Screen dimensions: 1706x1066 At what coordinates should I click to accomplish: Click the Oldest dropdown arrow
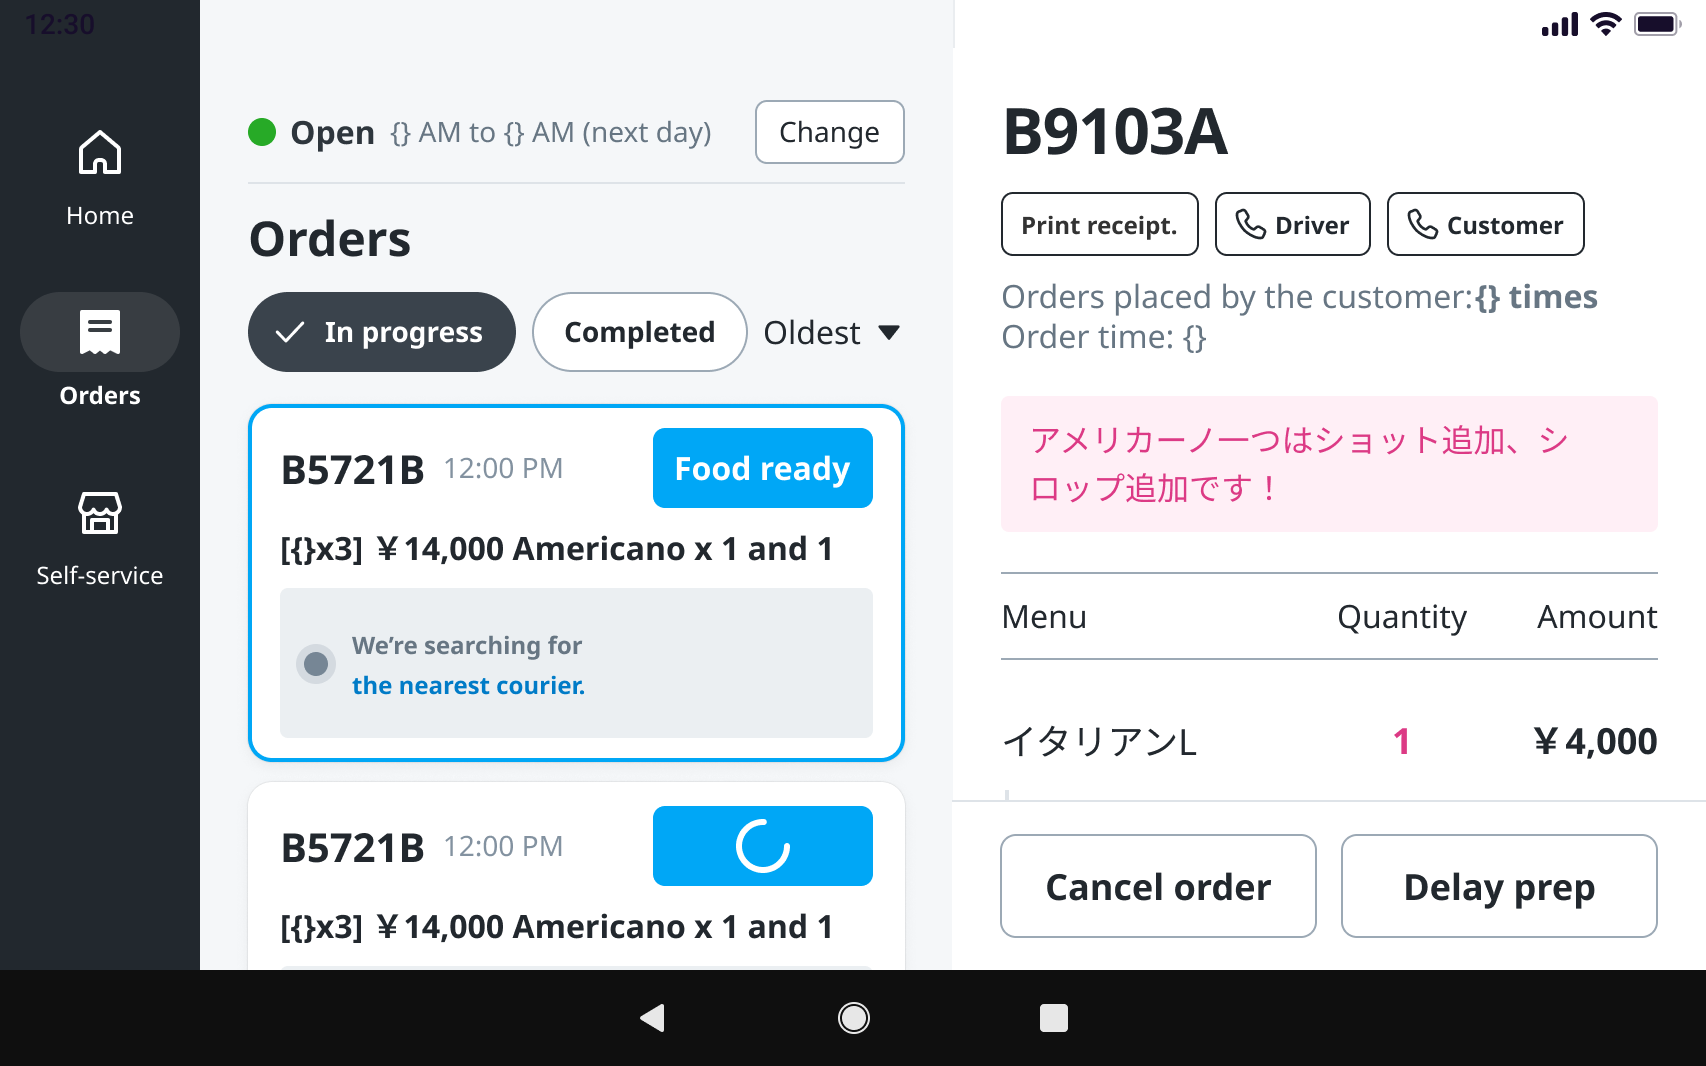pyautogui.click(x=888, y=332)
